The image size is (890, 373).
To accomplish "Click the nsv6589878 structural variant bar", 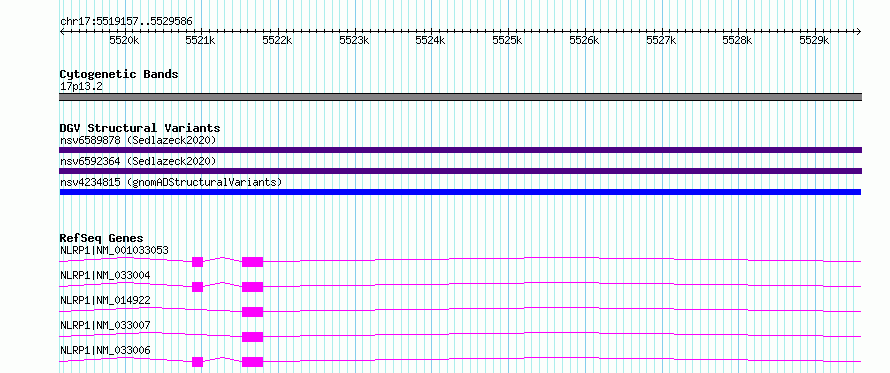I will pos(460,150).
